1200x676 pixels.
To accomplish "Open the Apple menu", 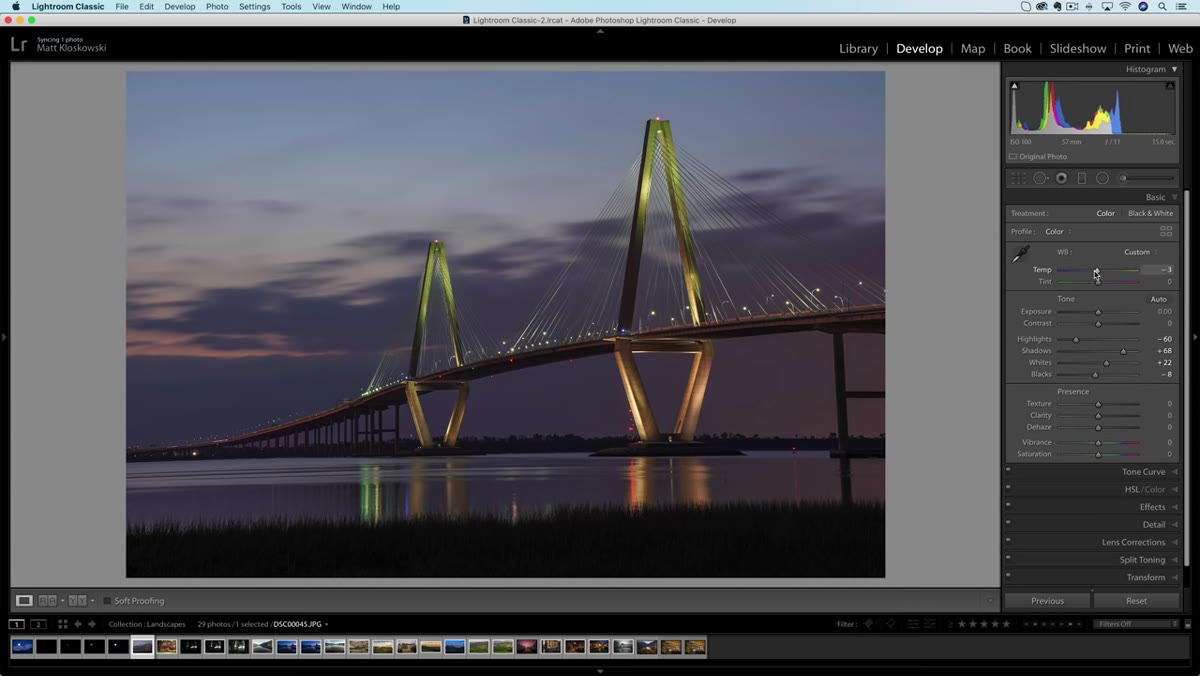I will click(15, 7).
